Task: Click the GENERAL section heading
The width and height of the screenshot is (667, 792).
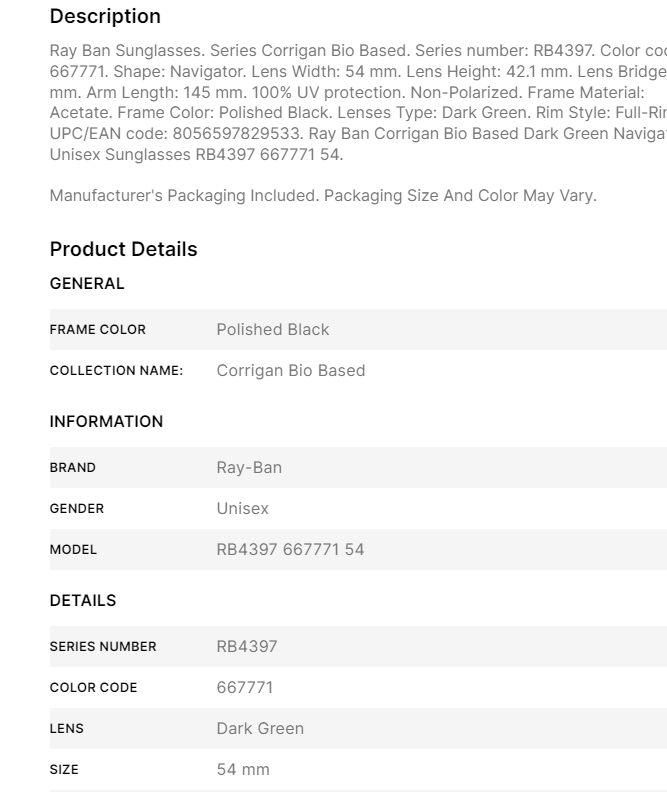Action: (87, 283)
